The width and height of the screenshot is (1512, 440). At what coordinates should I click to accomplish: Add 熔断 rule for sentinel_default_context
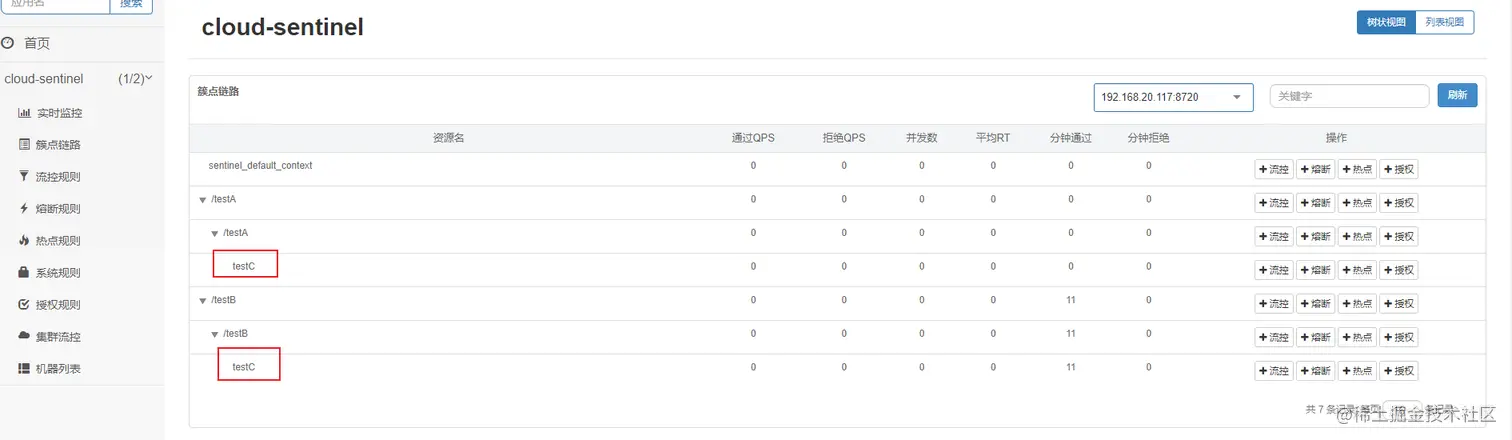click(x=1316, y=169)
